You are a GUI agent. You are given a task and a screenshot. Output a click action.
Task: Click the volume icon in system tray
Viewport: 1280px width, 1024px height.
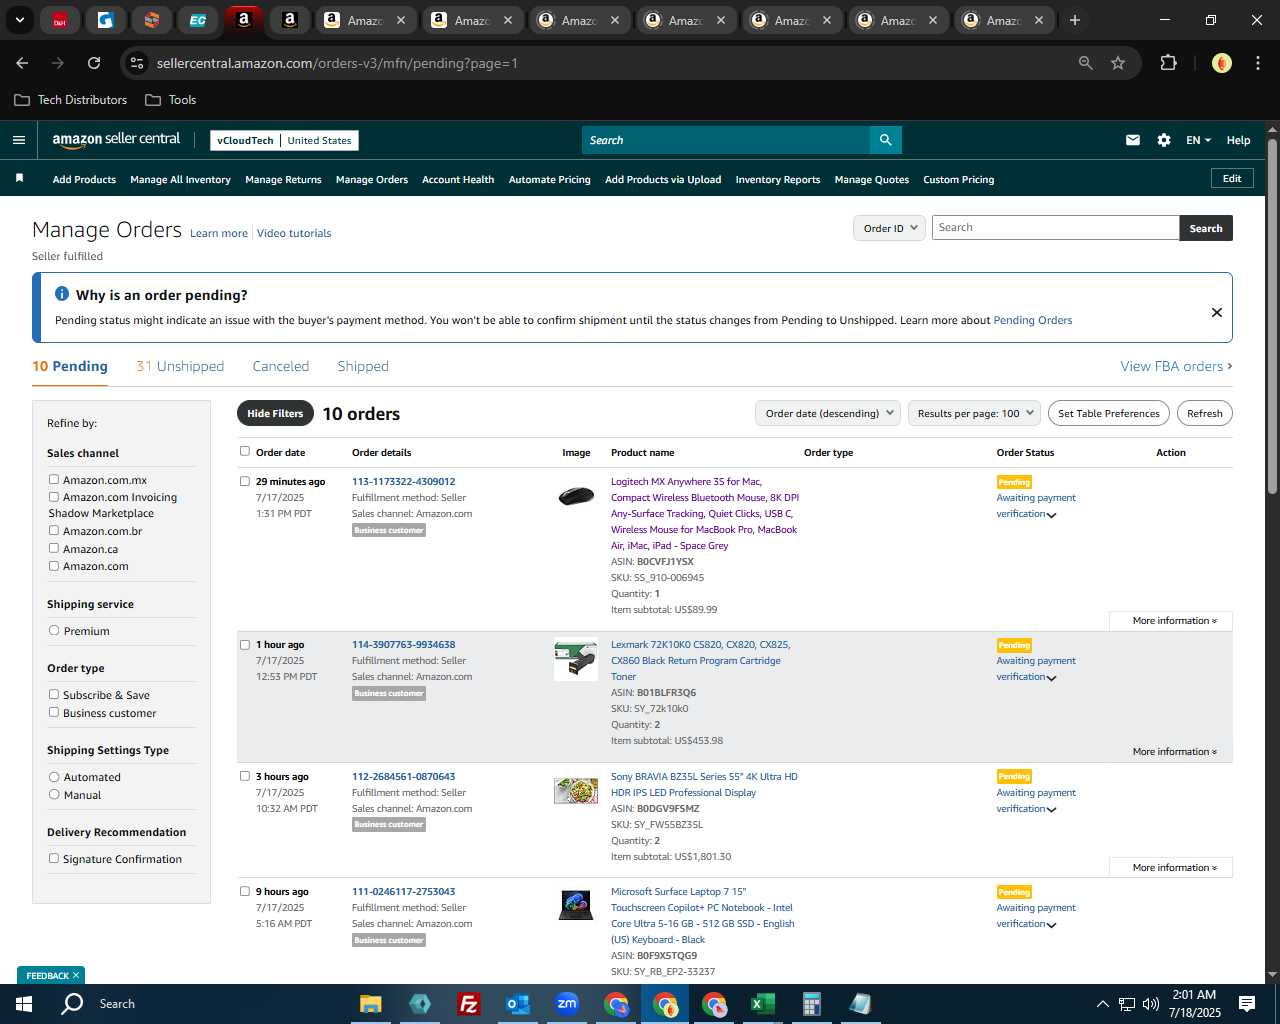point(1151,1004)
